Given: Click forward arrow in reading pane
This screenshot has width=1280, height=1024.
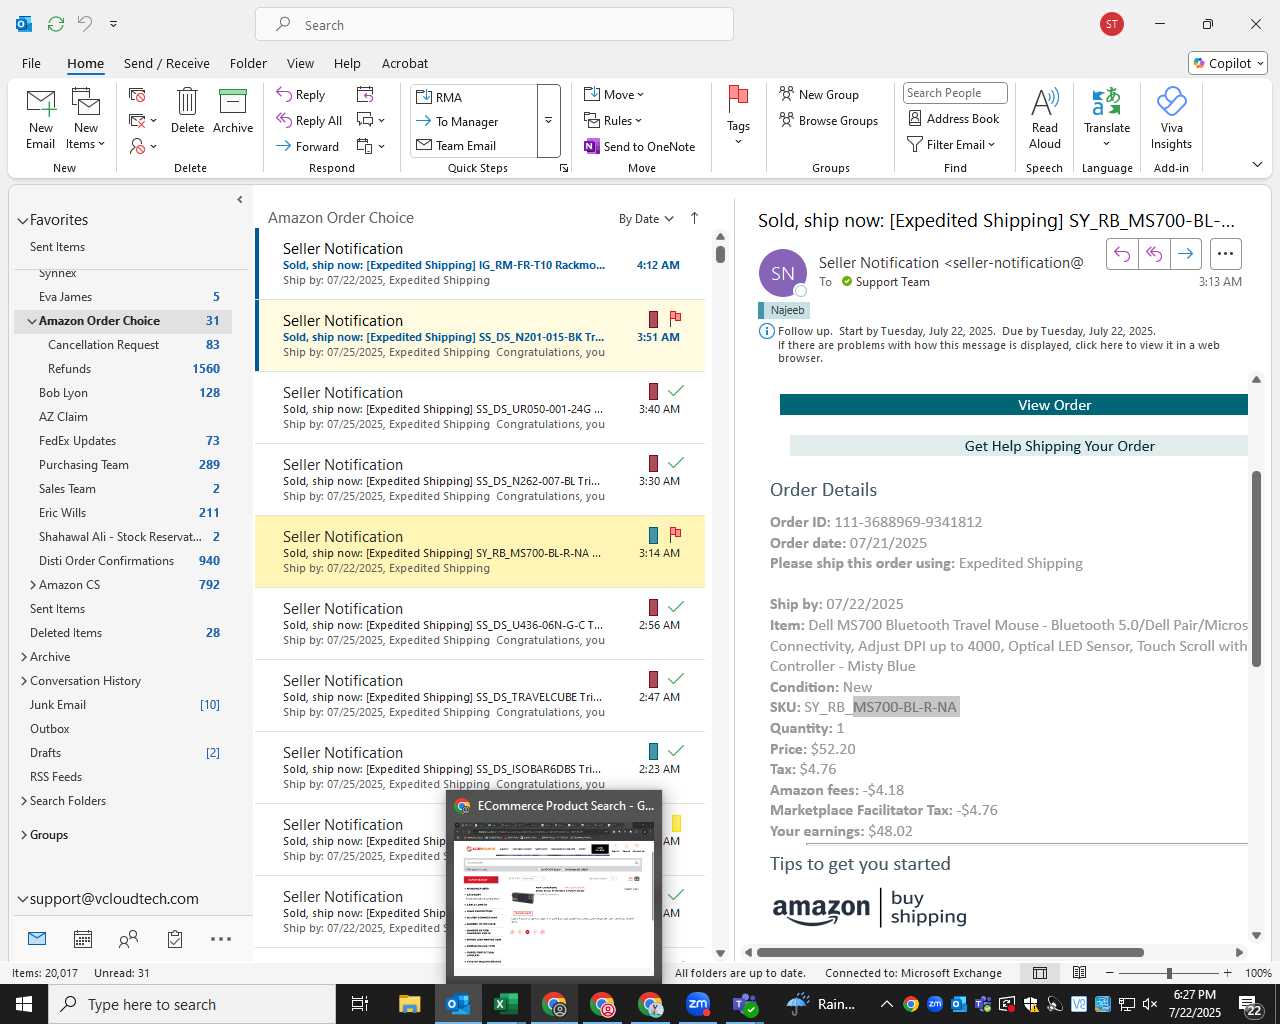Looking at the screenshot, I should tap(1185, 254).
